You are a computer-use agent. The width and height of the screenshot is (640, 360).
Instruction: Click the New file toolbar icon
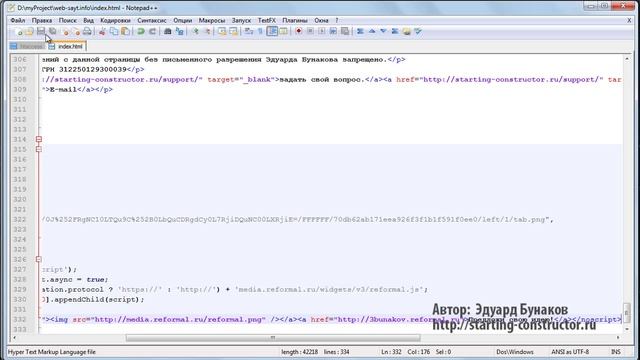coord(18,31)
